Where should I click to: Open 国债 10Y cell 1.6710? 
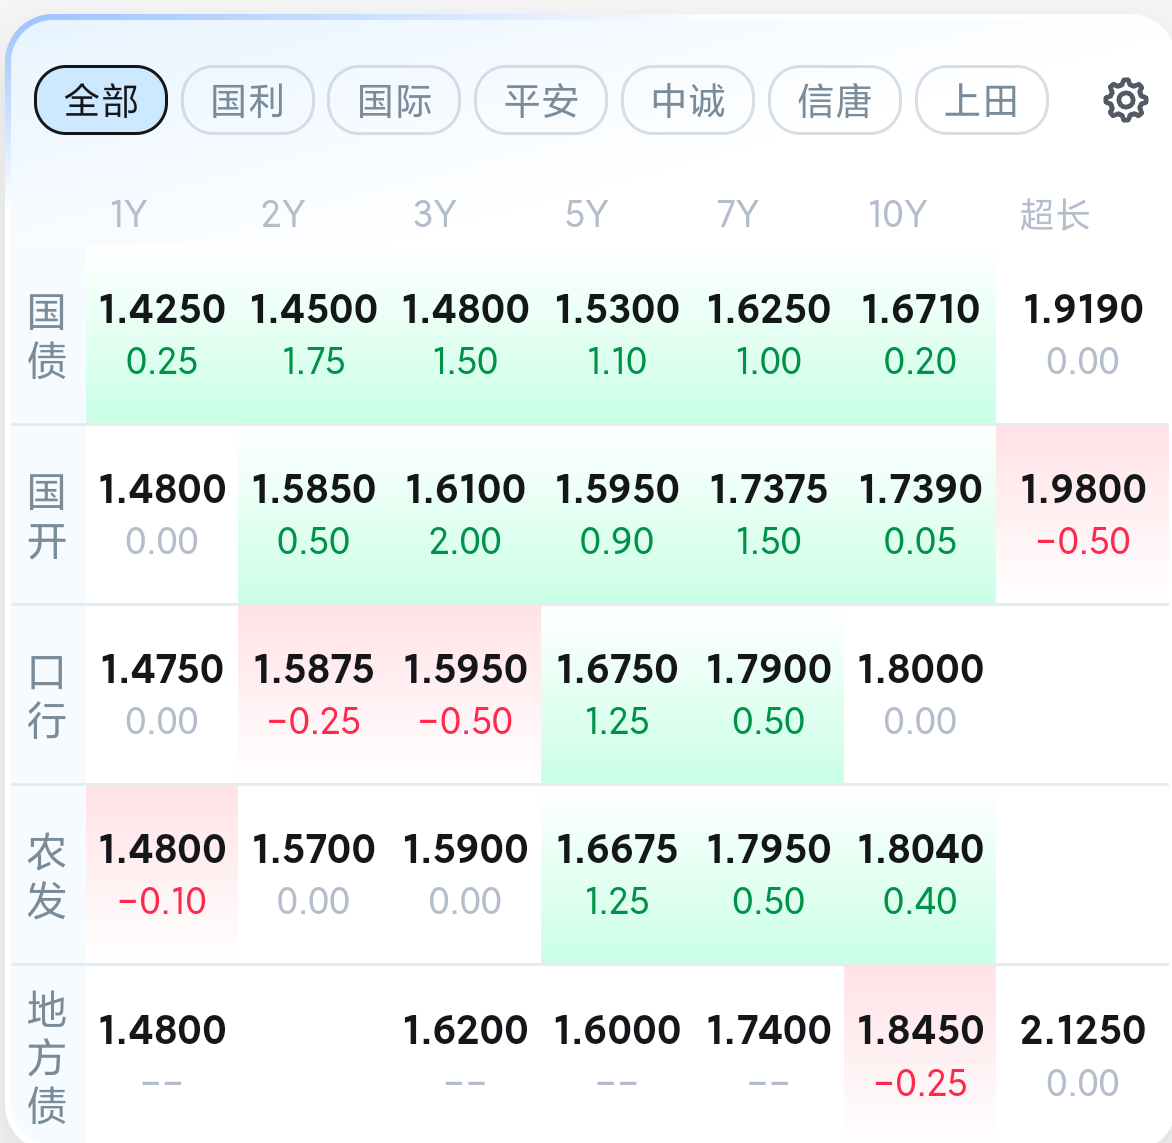[920, 334]
